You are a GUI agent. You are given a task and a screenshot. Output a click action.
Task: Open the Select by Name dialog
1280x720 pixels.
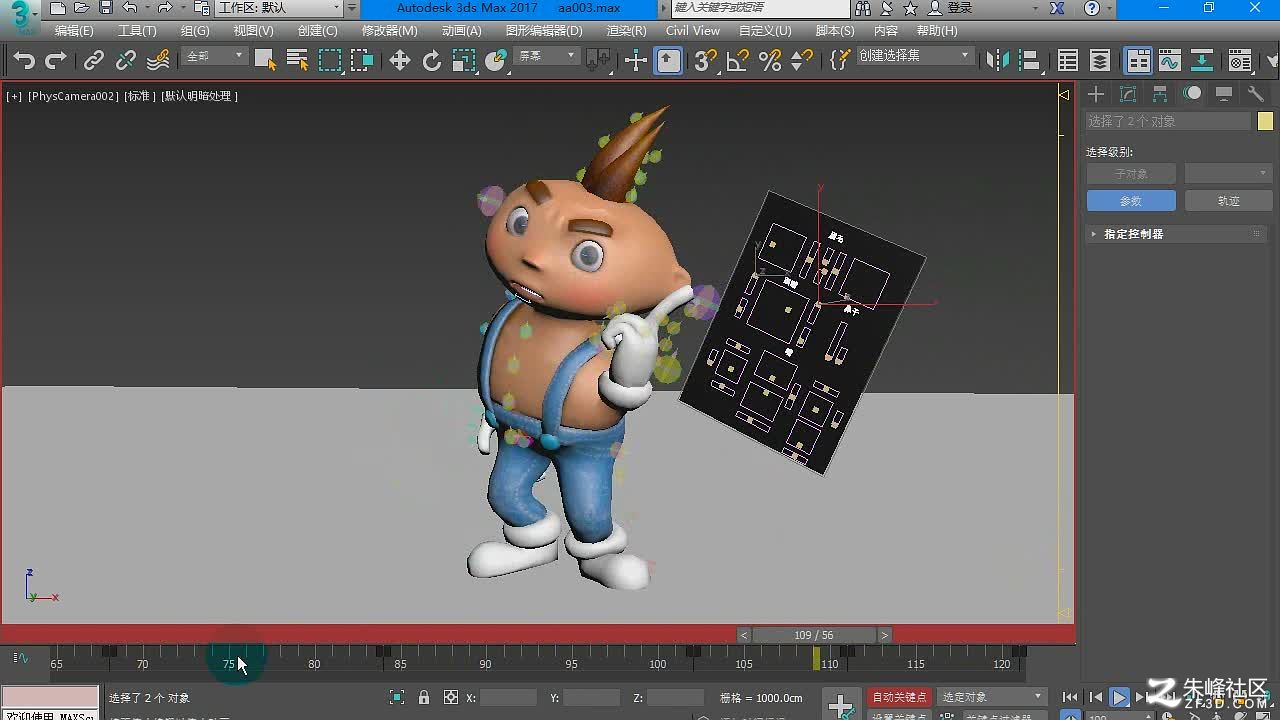[x=297, y=60]
